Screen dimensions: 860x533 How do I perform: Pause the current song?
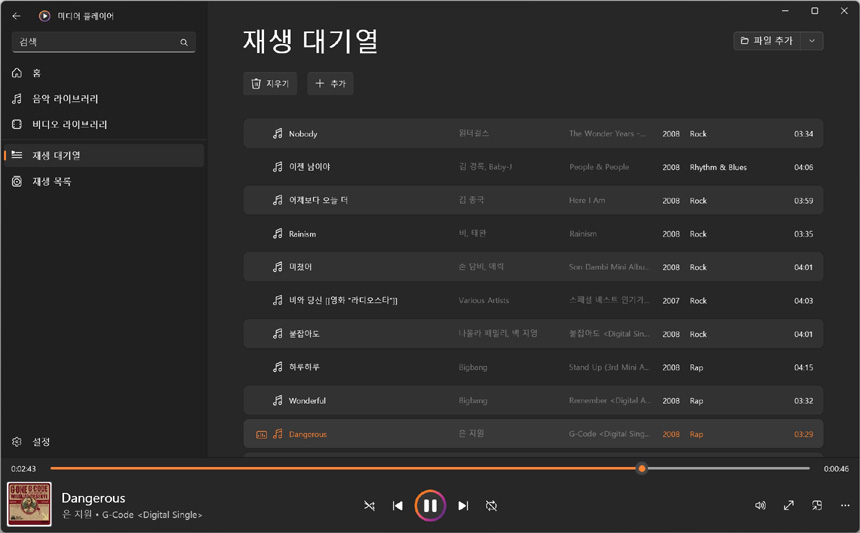[430, 506]
